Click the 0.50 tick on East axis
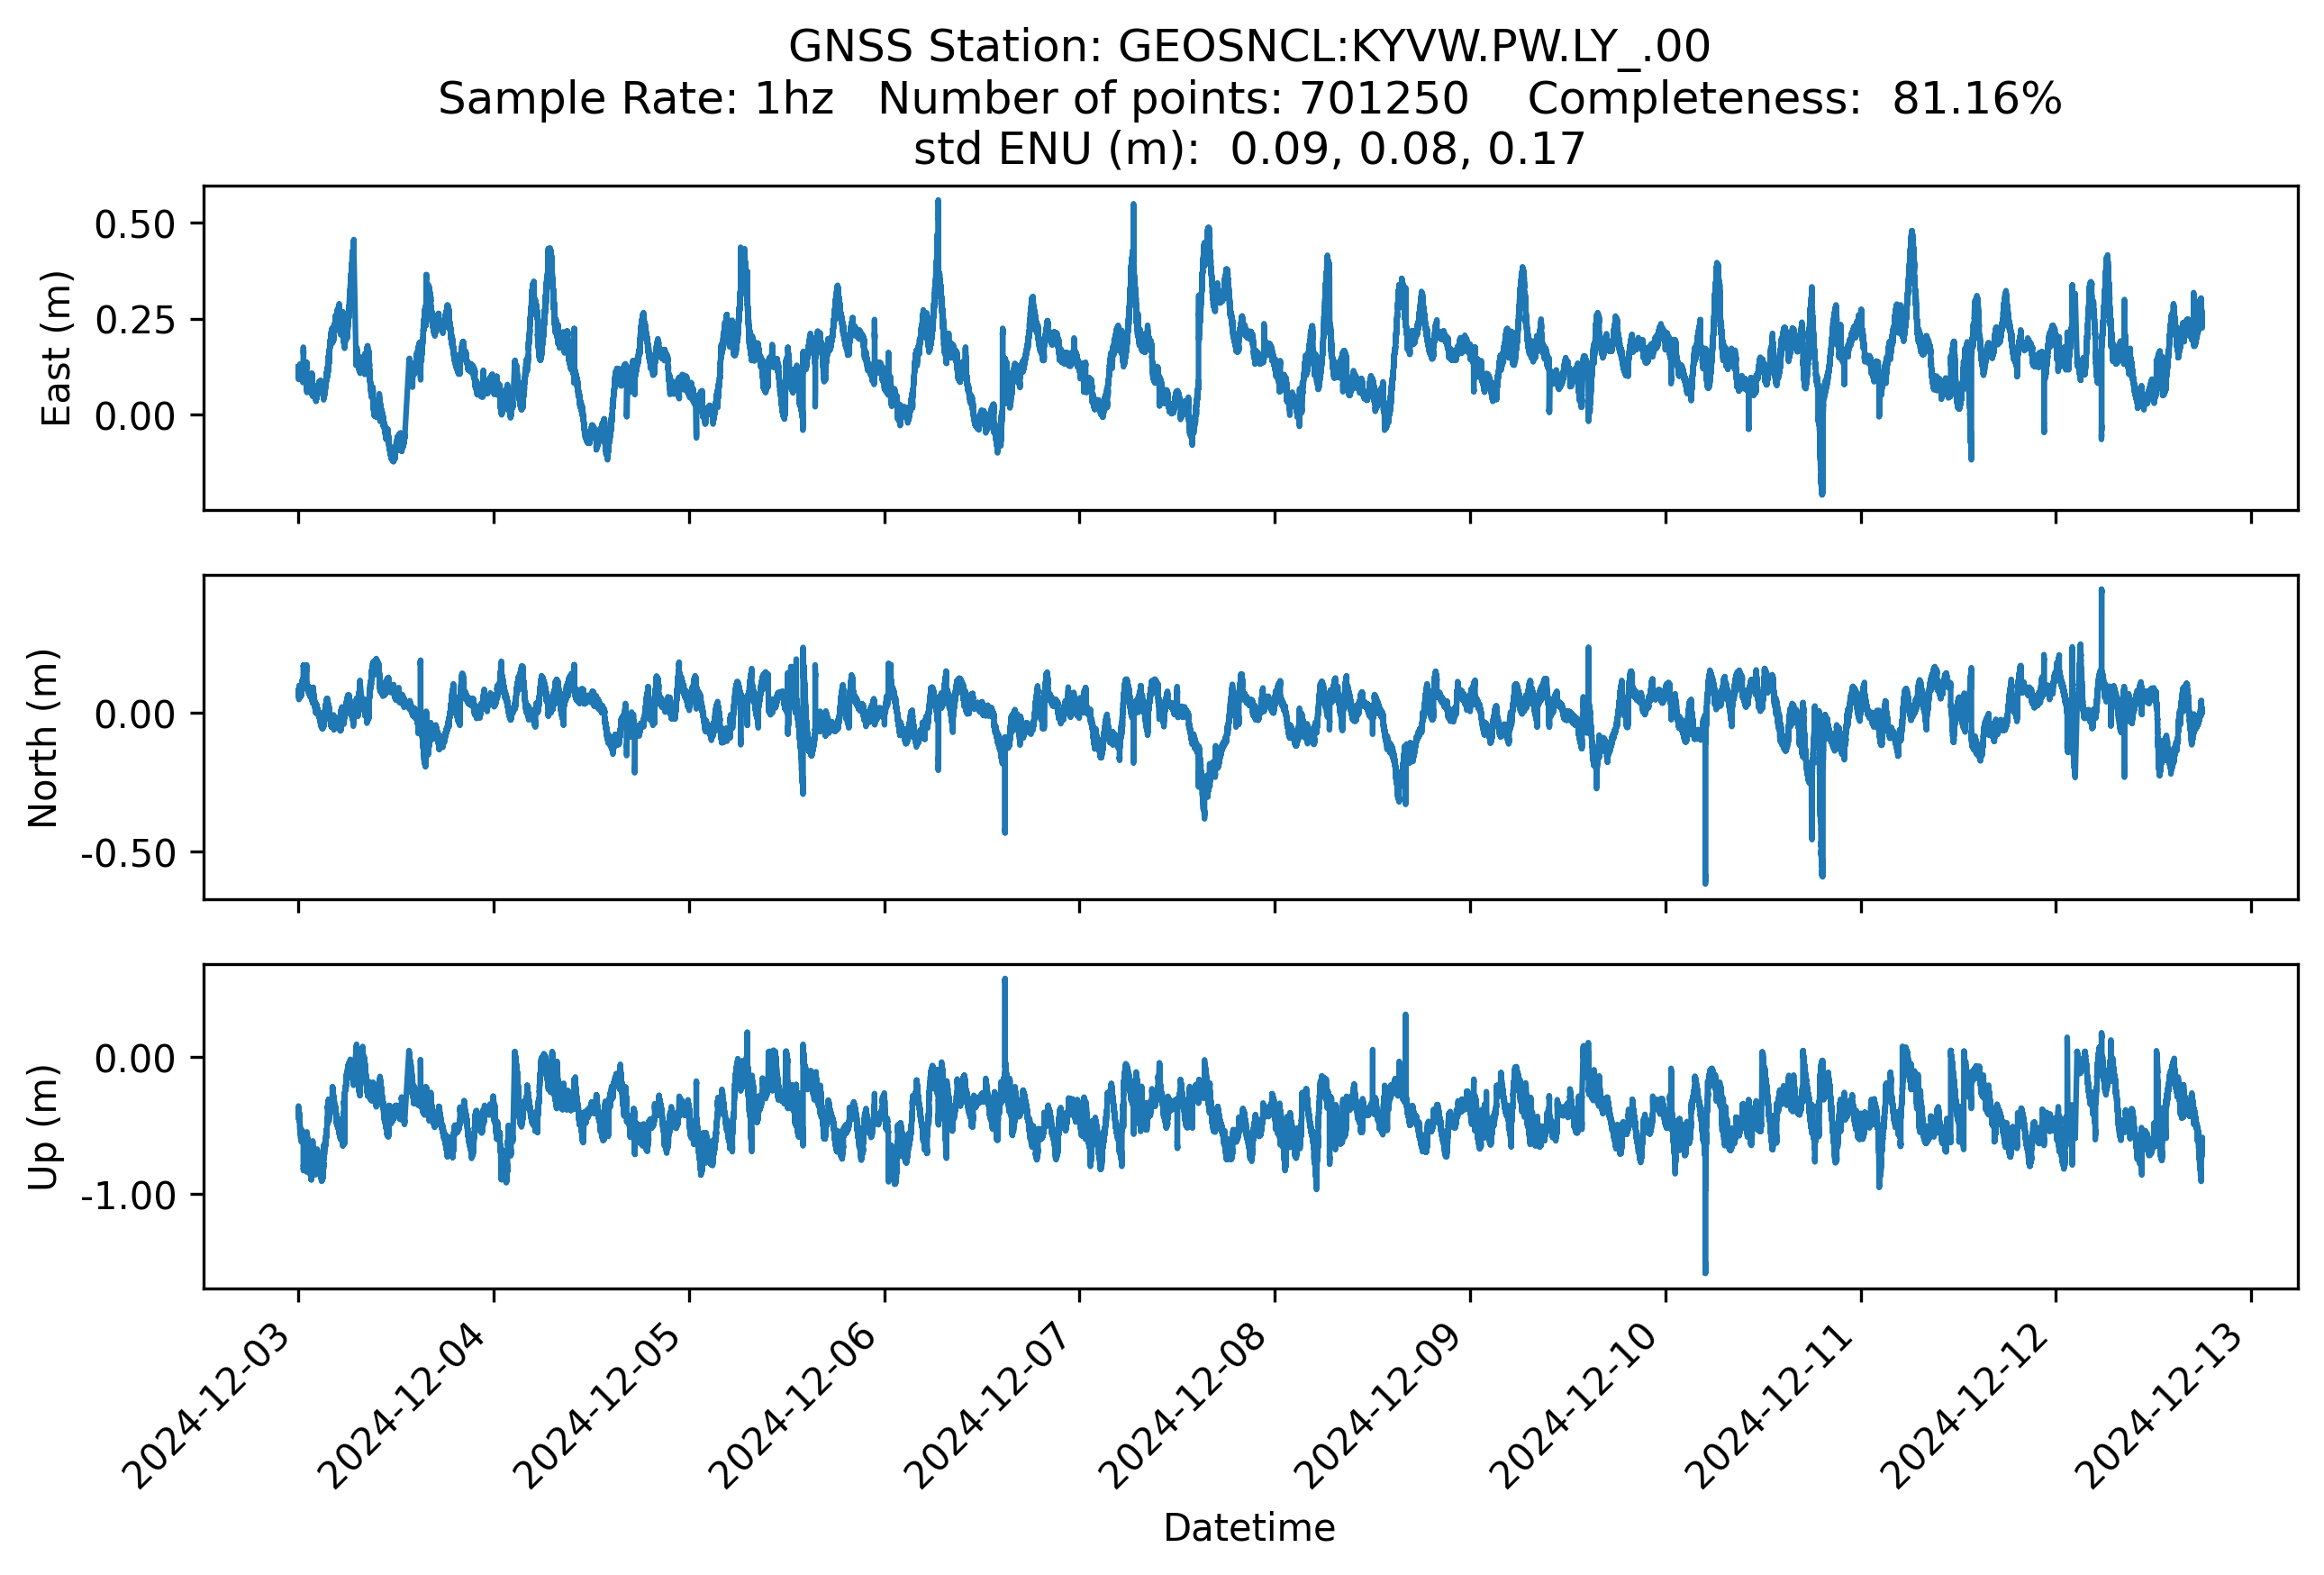This screenshot has height=1575, width=2324. 135,225
